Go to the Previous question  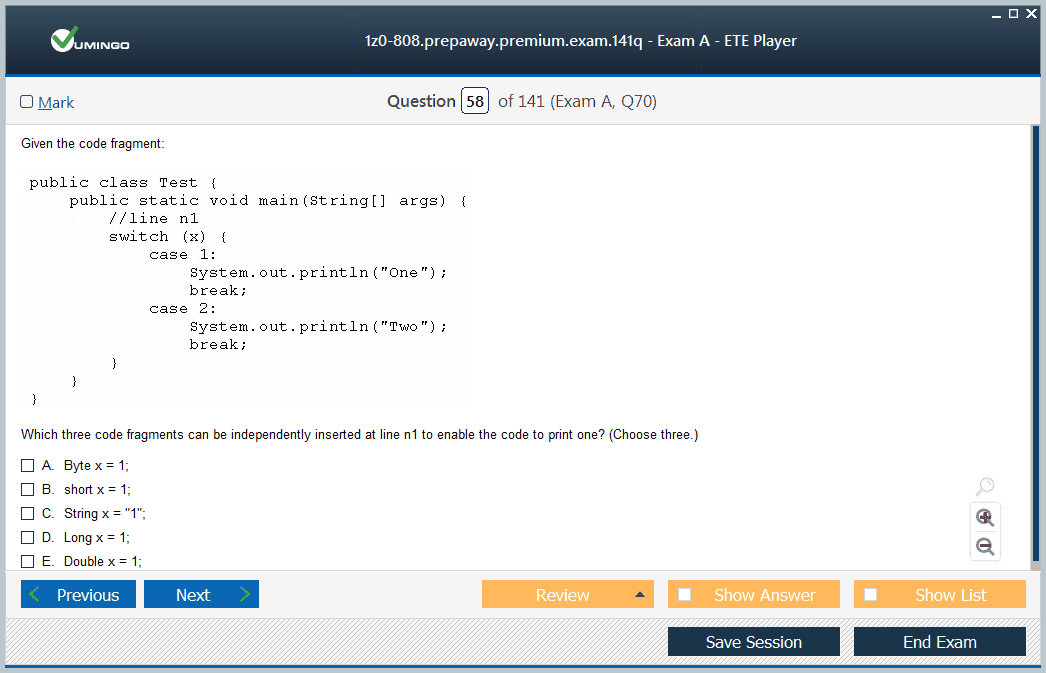click(77, 595)
